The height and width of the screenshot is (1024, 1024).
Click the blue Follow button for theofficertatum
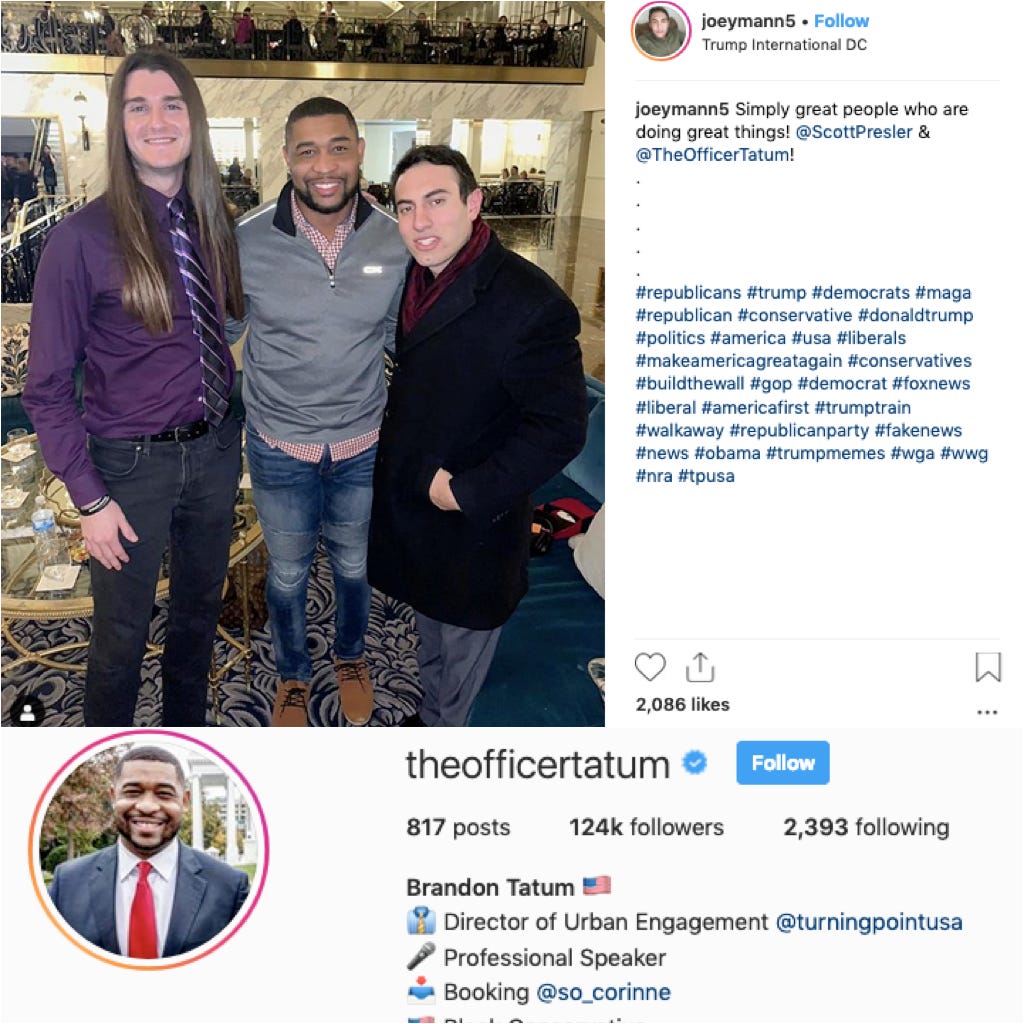(782, 762)
